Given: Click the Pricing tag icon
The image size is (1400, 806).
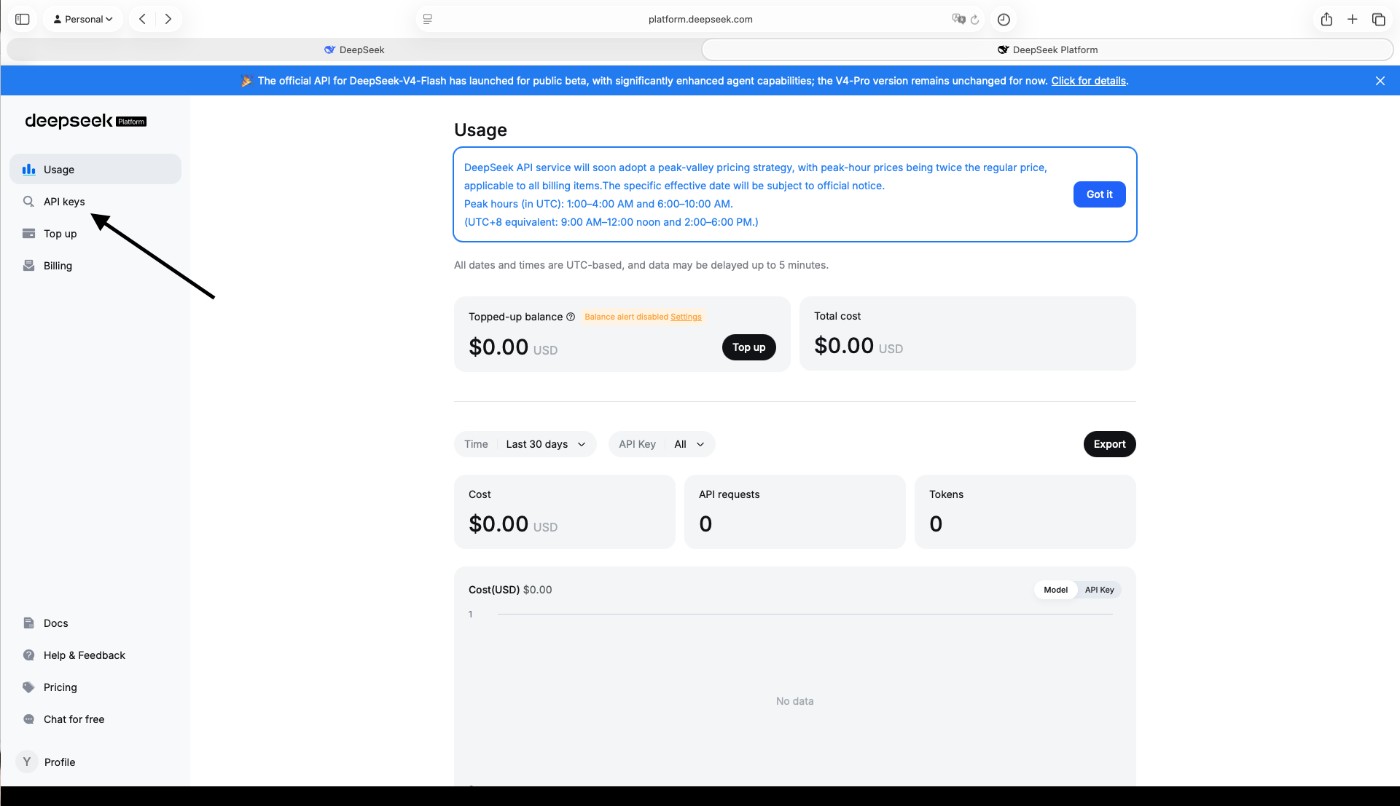Looking at the screenshot, I should tap(29, 687).
